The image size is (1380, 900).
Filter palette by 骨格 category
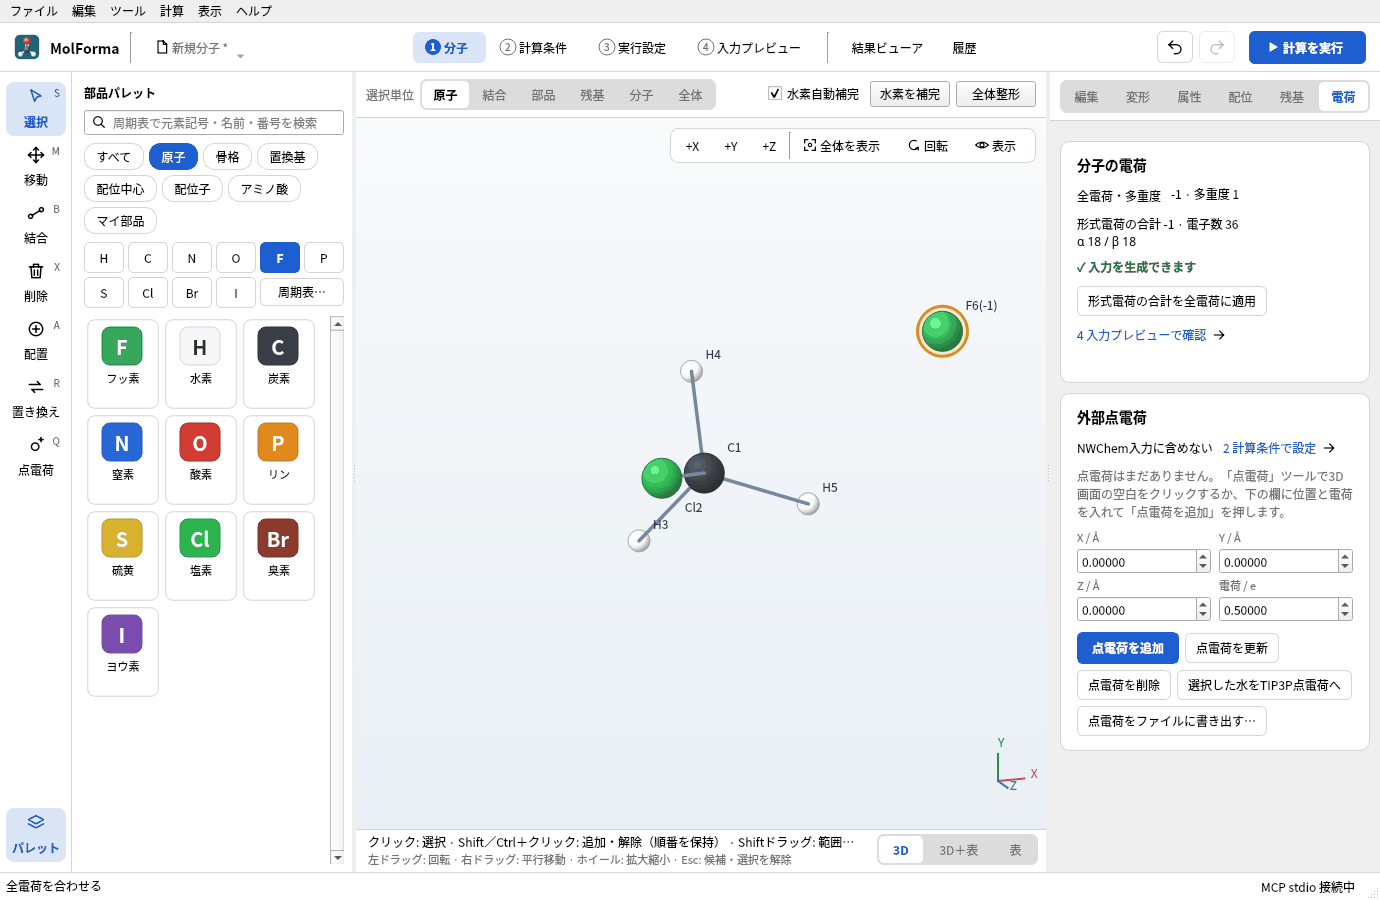pos(228,157)
